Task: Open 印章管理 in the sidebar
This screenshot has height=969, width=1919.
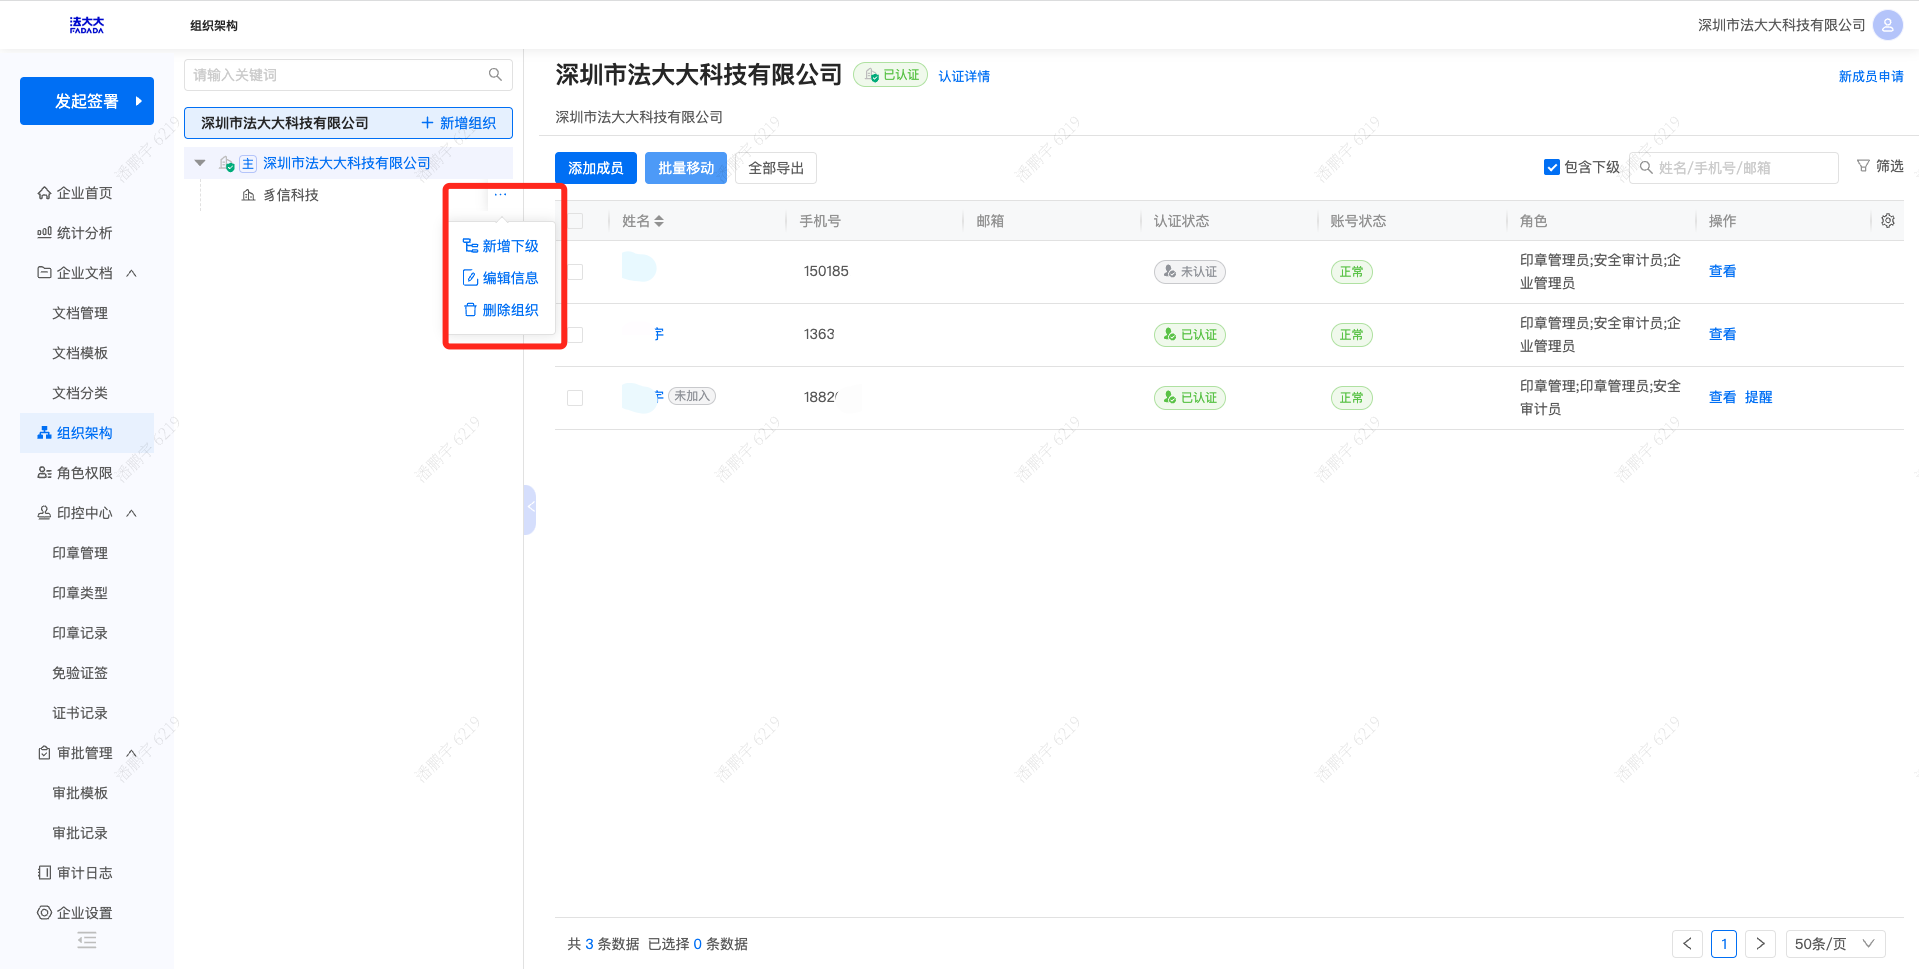Action: tap(80, 553)
